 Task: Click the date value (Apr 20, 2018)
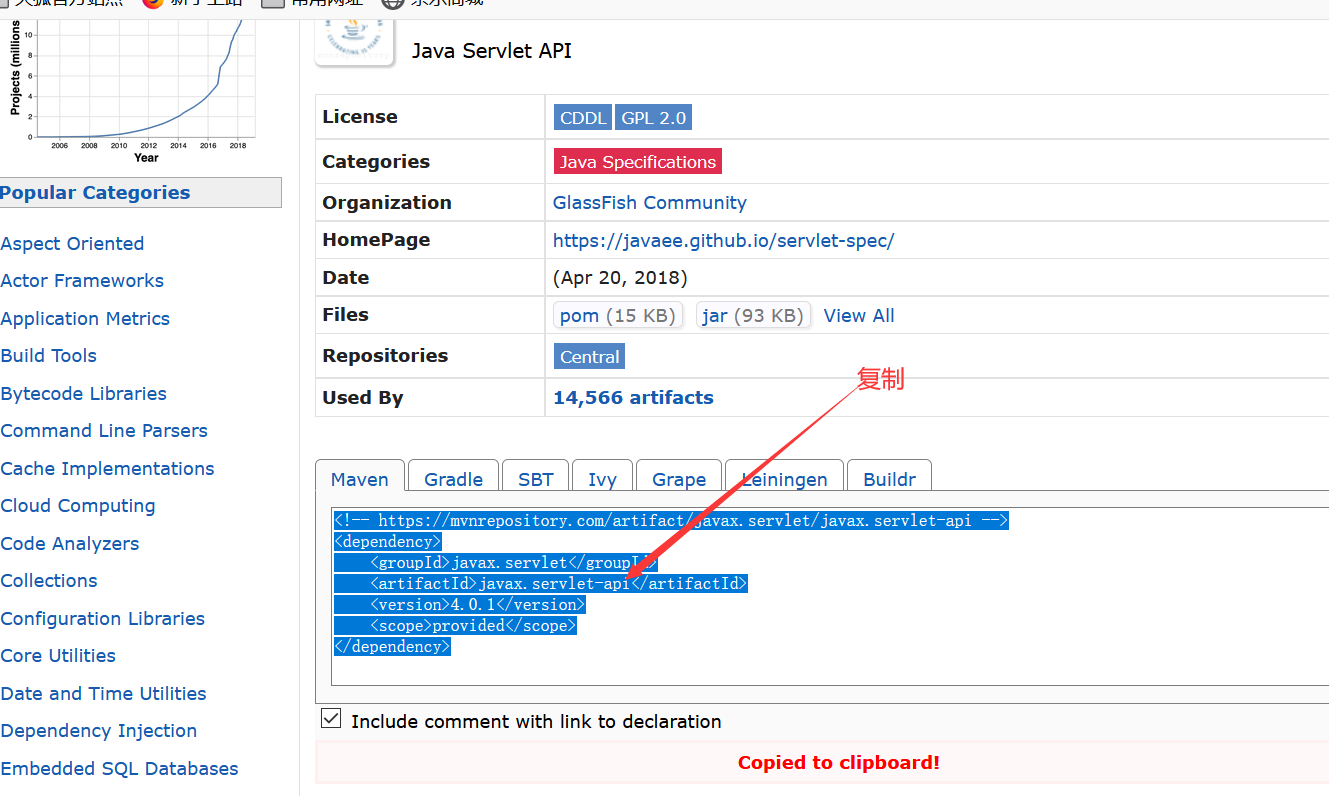click(x=620, y=278)
